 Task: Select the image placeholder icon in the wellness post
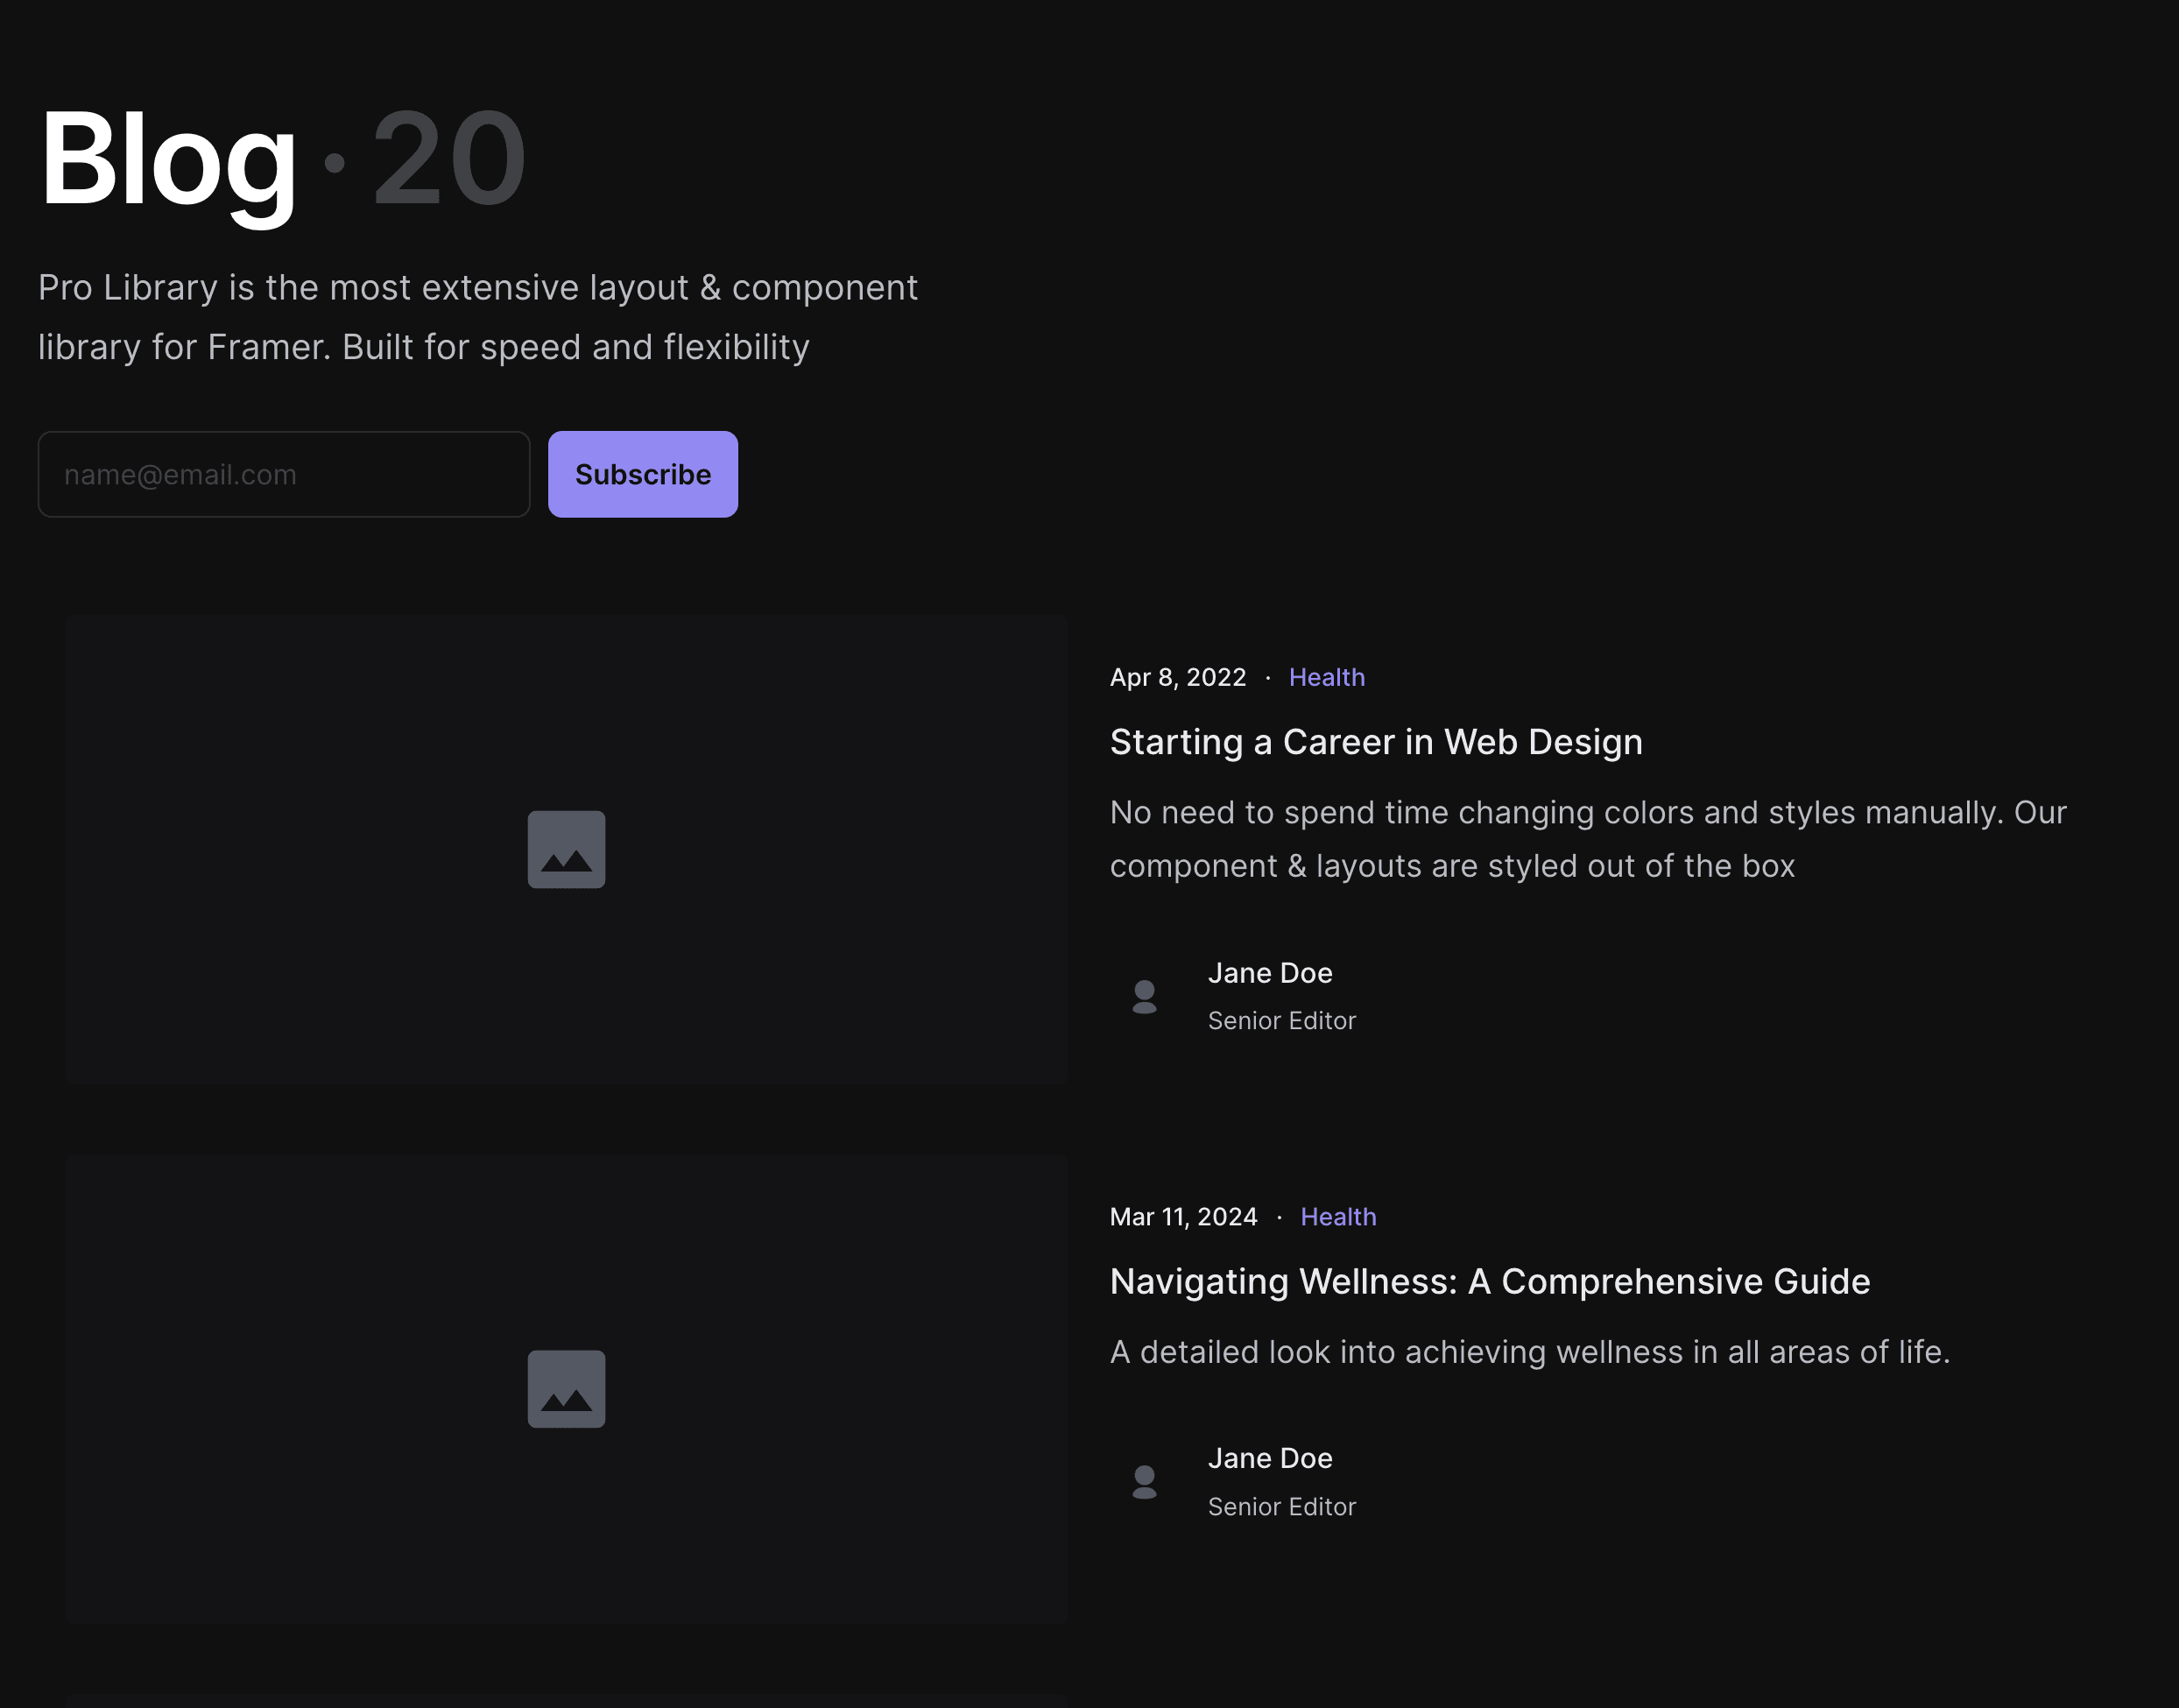[566, 1388]
